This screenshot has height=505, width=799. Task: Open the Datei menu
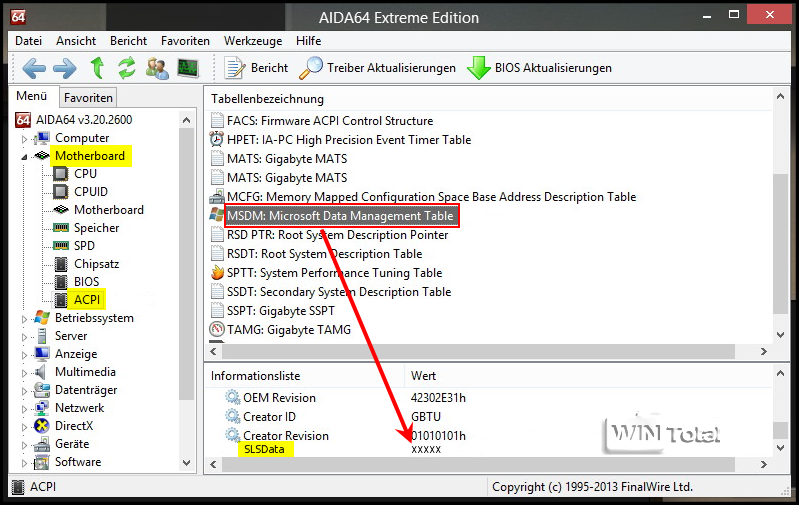click(29, 41)
